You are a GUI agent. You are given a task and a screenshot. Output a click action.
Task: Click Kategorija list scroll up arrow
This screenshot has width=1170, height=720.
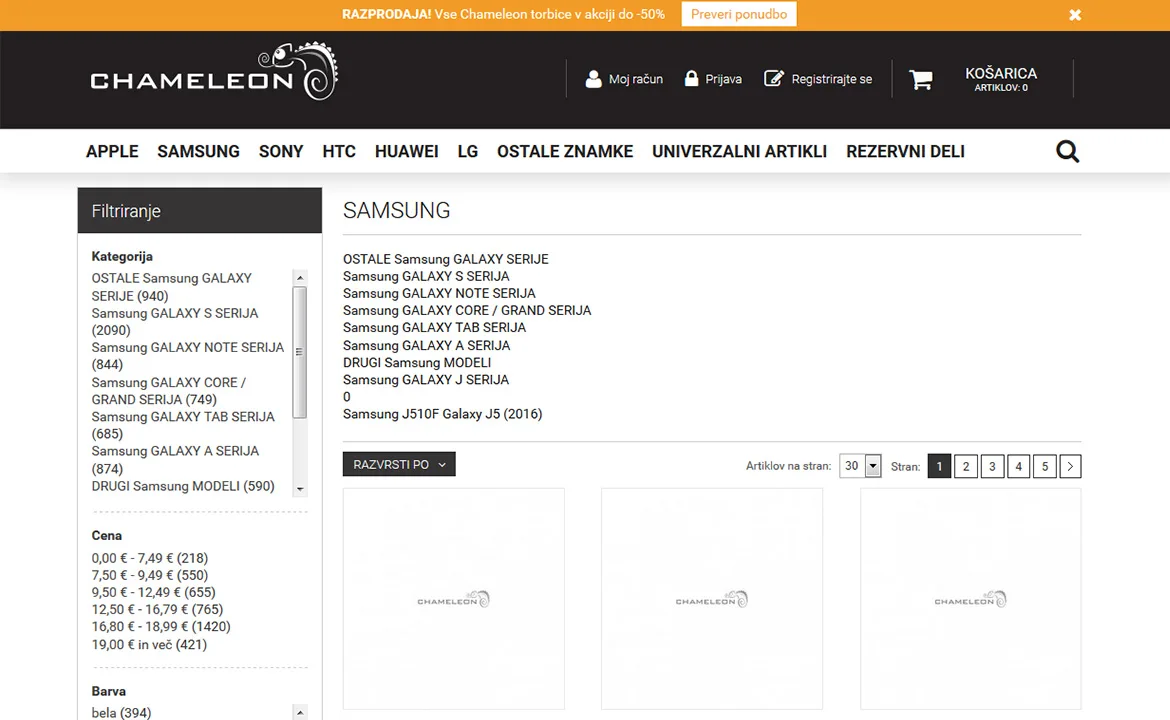coord(300,278)
